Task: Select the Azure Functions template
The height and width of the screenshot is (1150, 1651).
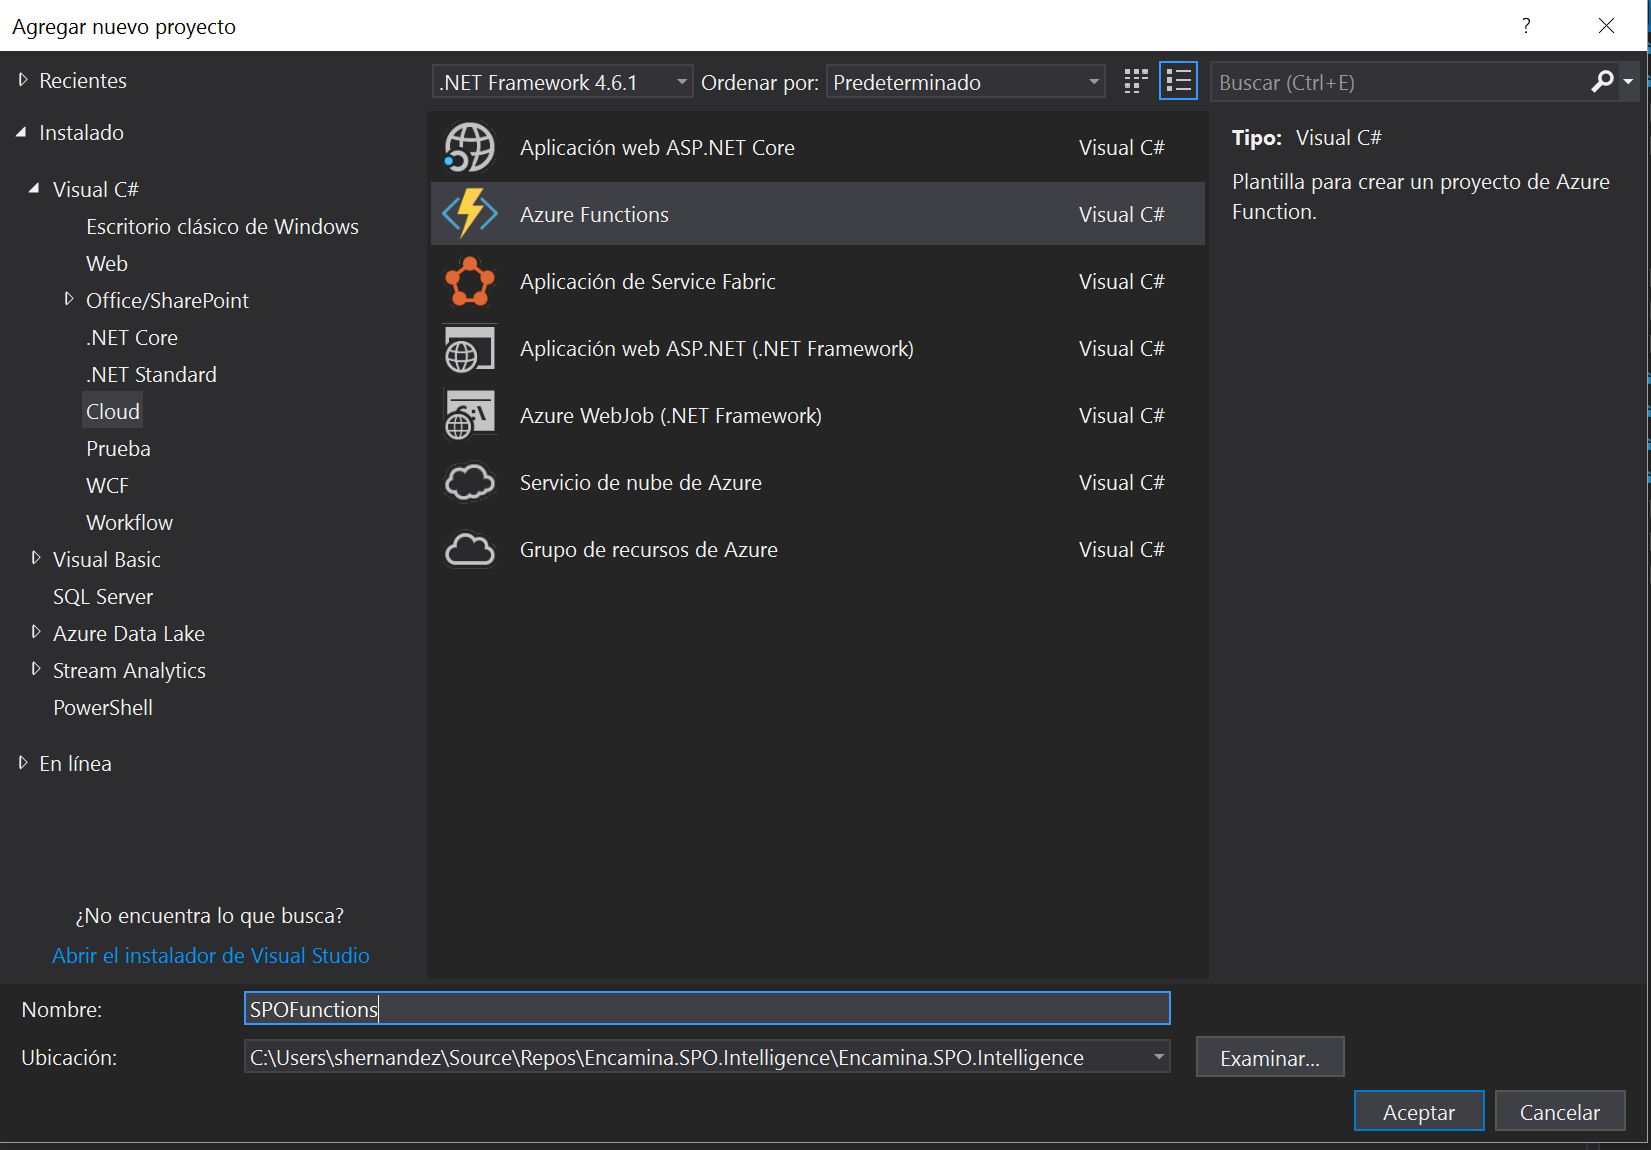Action: [x=594, y=214]
